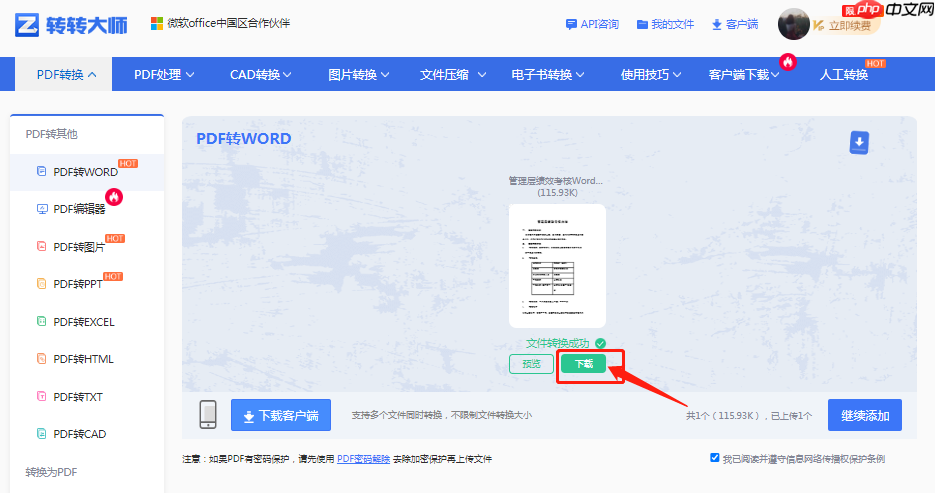This screenshot has height=493, width=935.
Task: Click the 预览 button
Action: 531,364
